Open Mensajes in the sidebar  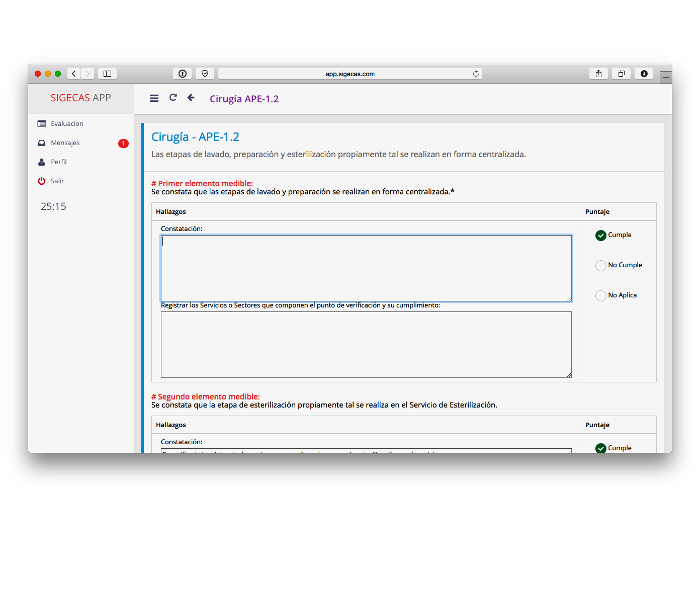coord(65,143)
